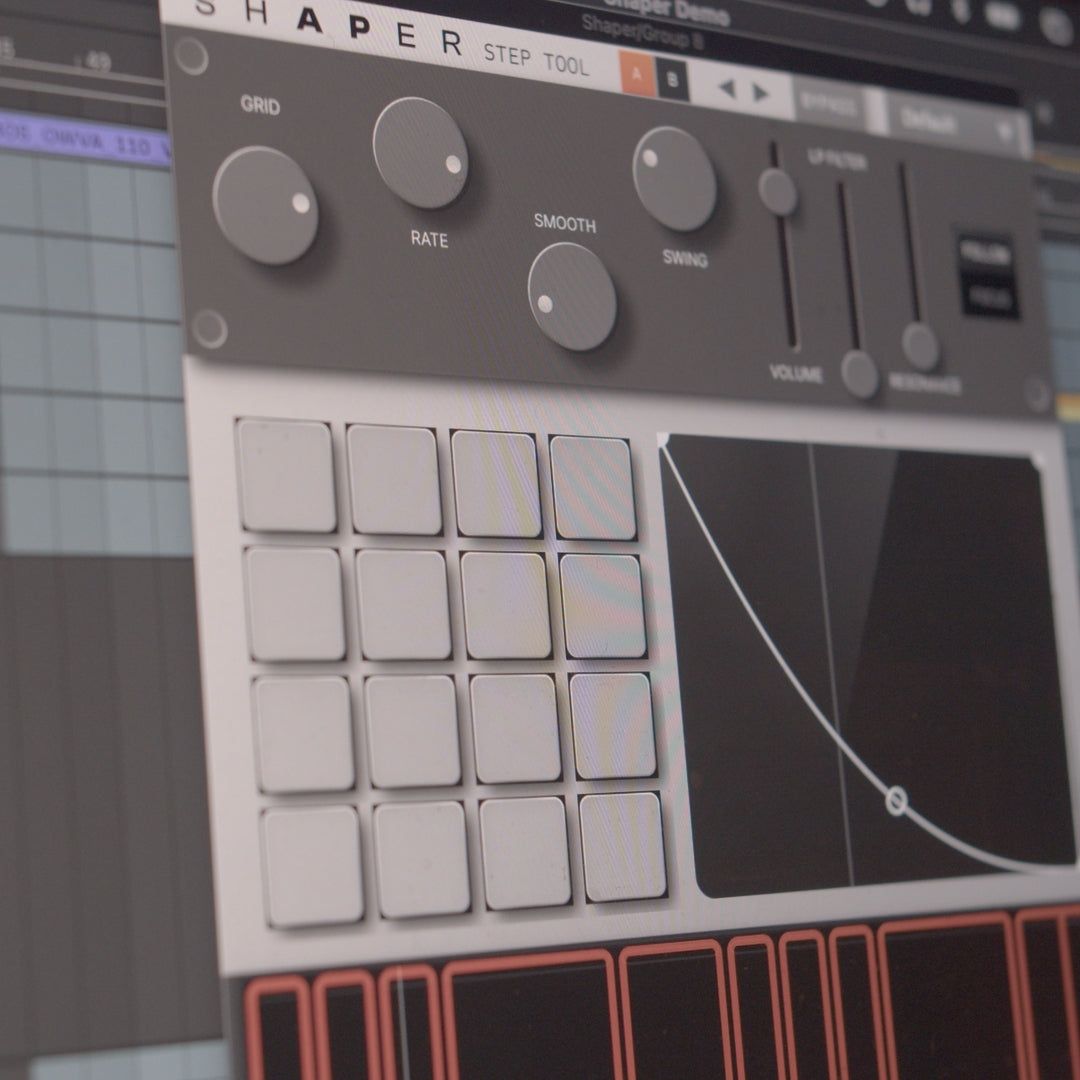Click the upper option in the black mode box
This screenshot has width=1080, height=1080.
986,255
